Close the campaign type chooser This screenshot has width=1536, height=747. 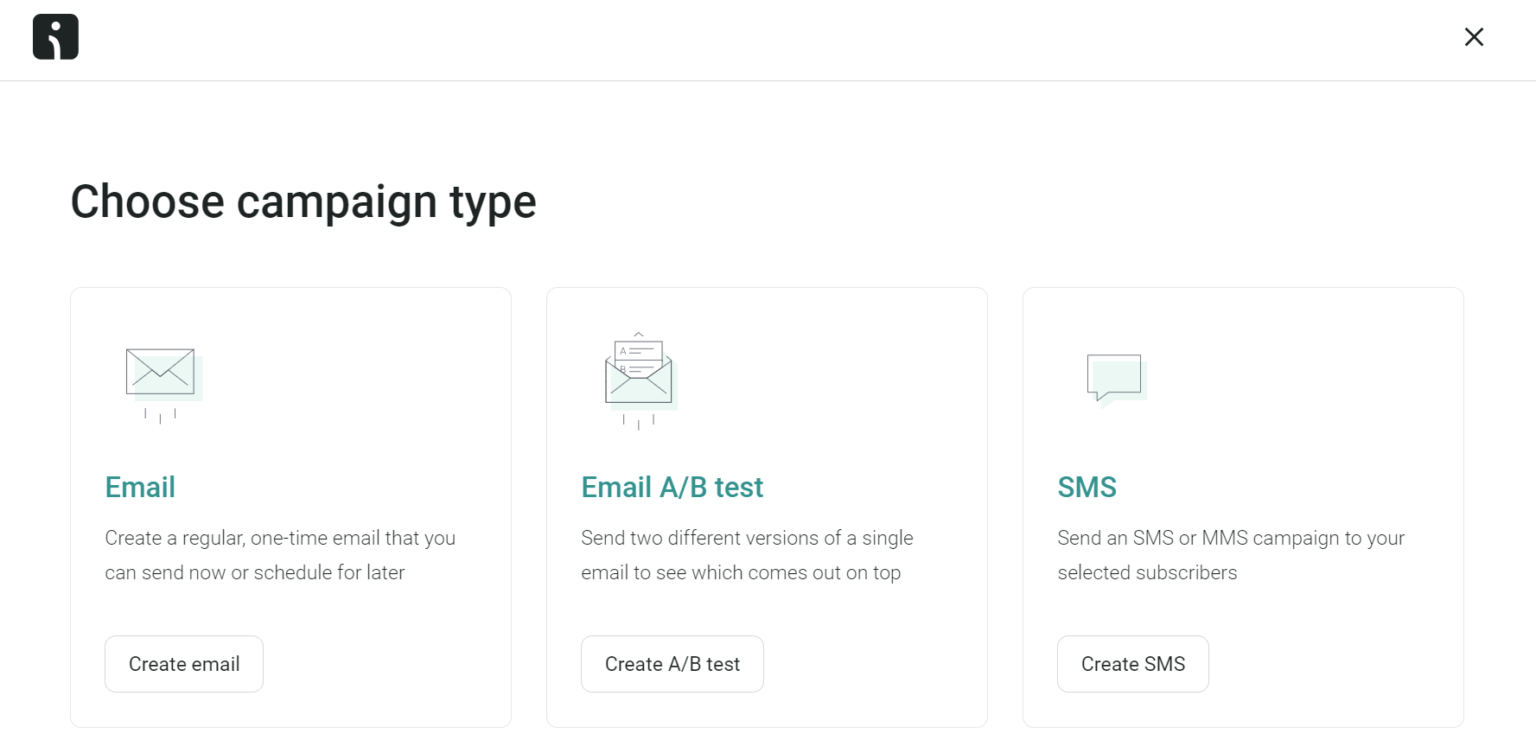pos(1473,36)
